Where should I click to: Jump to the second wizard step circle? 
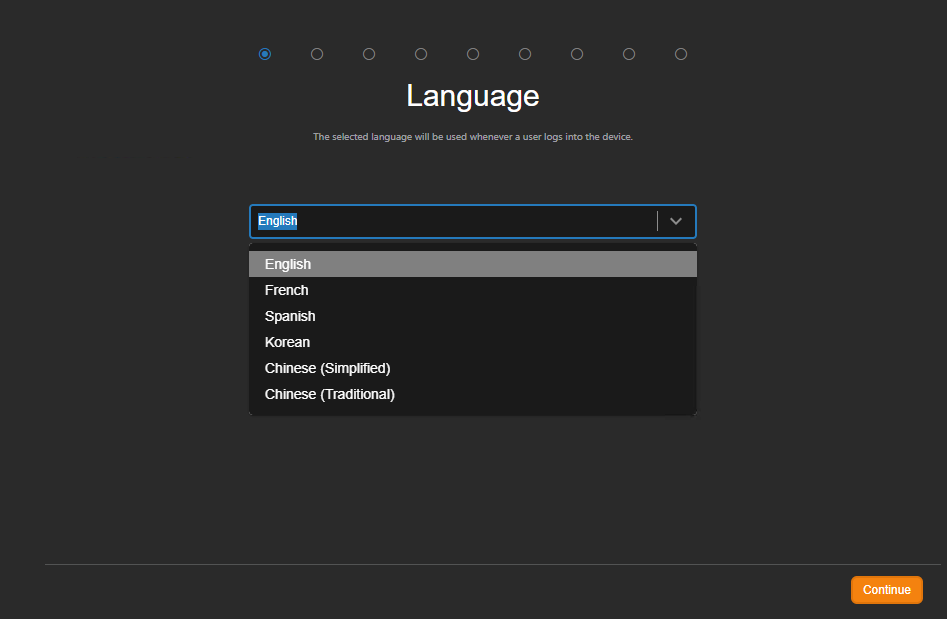point(316,54)
